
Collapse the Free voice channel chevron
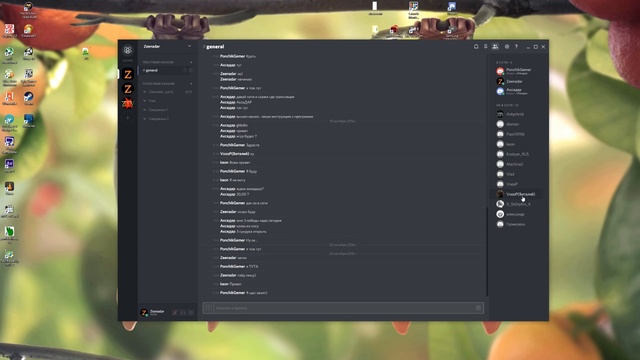click(144, 101)
